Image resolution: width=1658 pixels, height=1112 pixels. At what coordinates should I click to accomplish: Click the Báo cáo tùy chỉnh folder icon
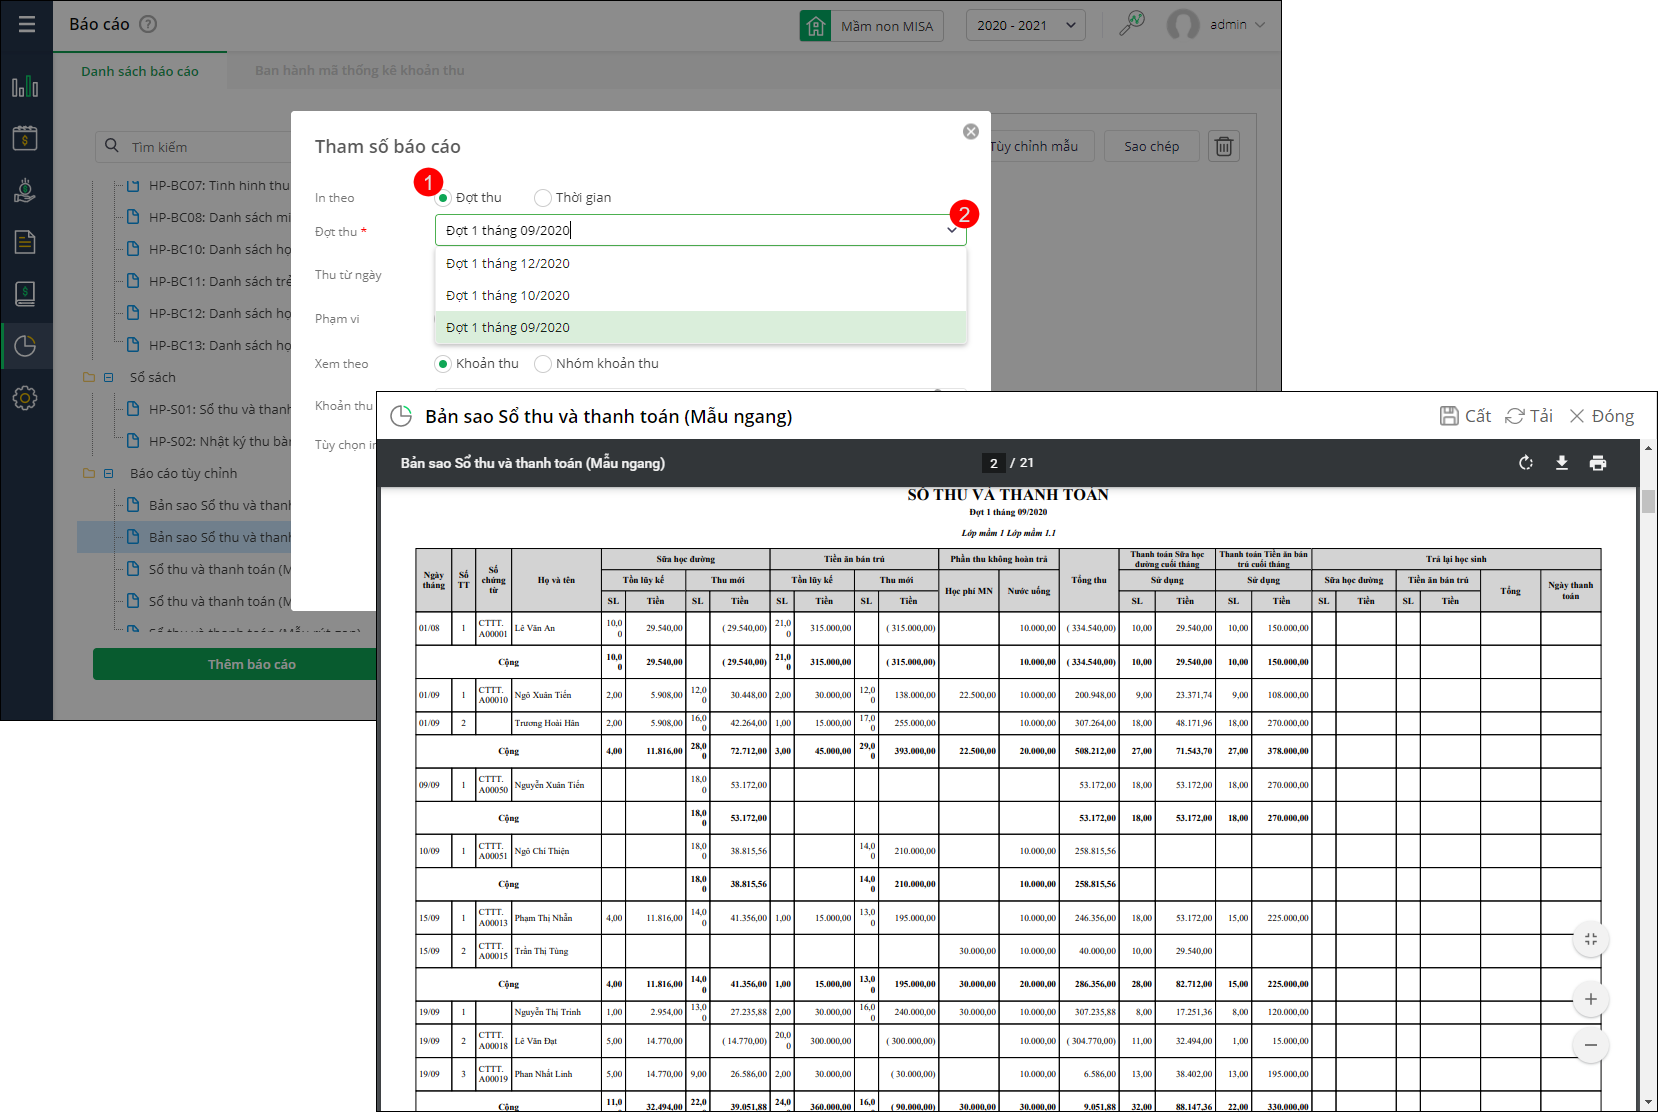(89, 473)
